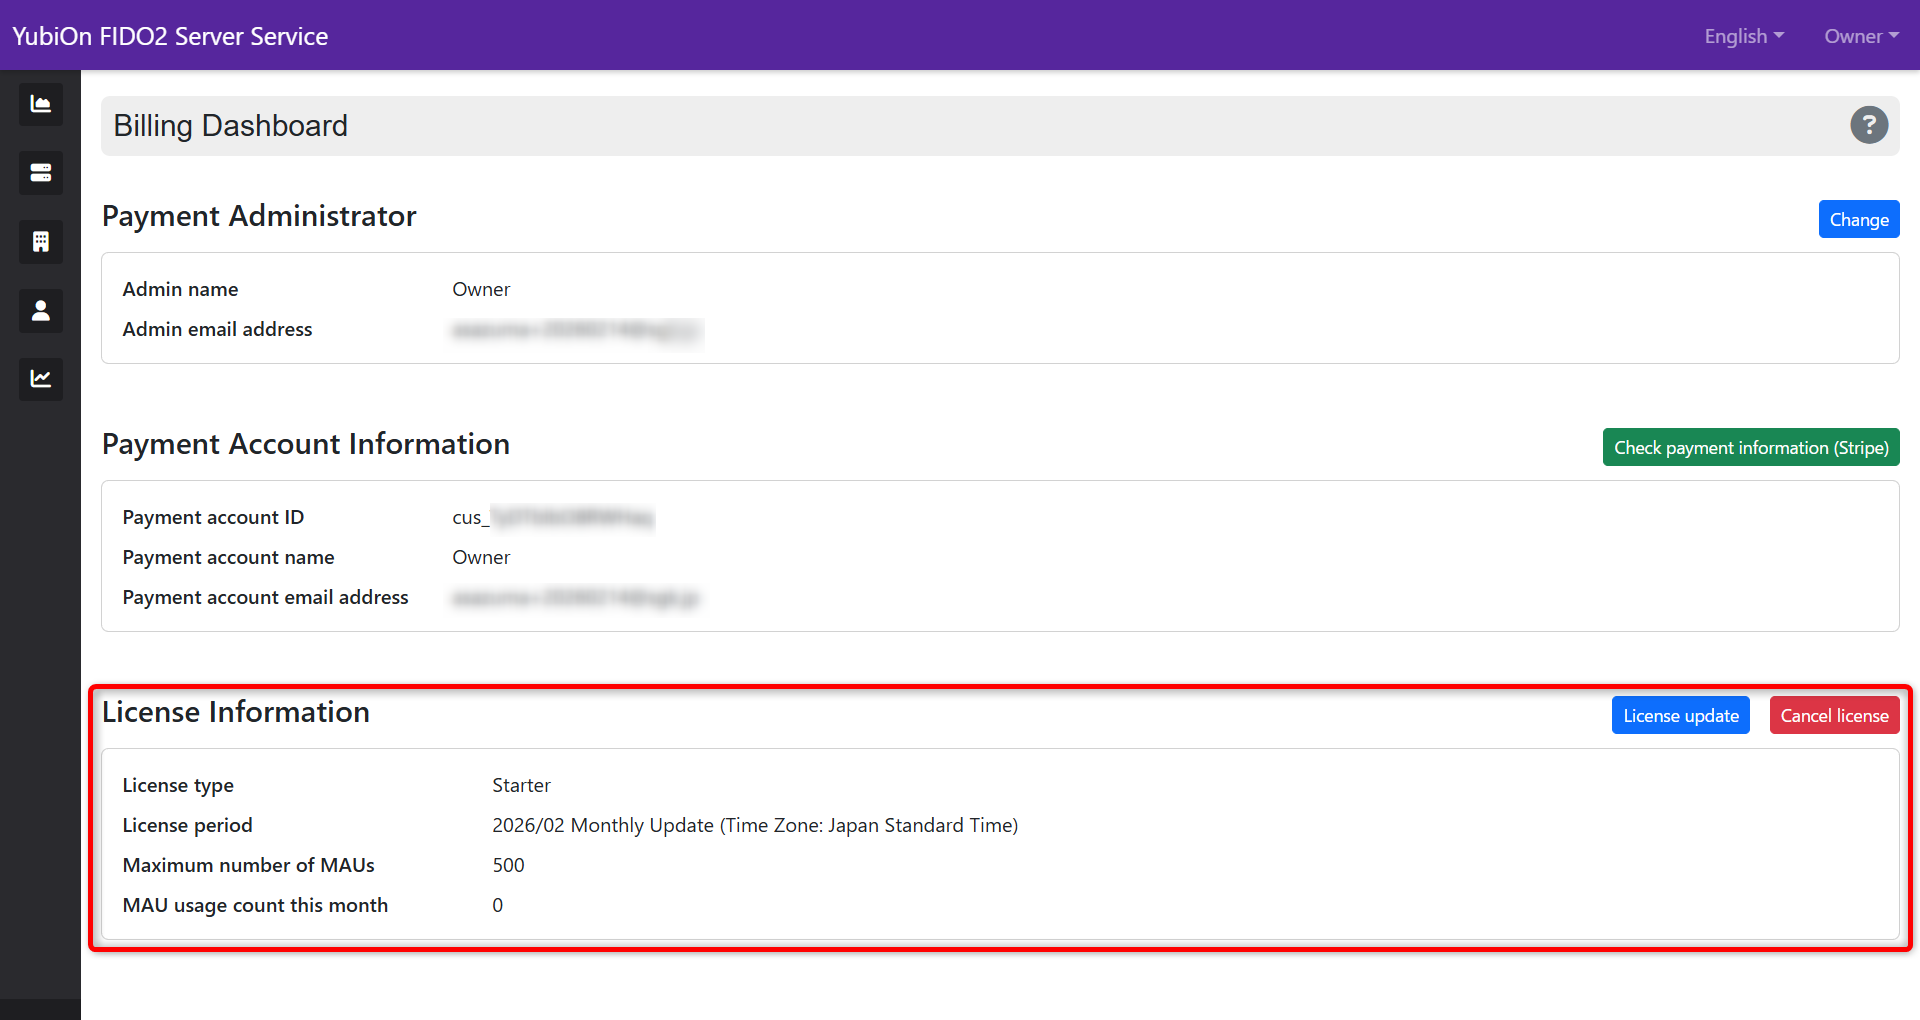Click the payment account ID value
Screen dimensions: 1920x1020
pyautogui.click(x=552, y=518)
